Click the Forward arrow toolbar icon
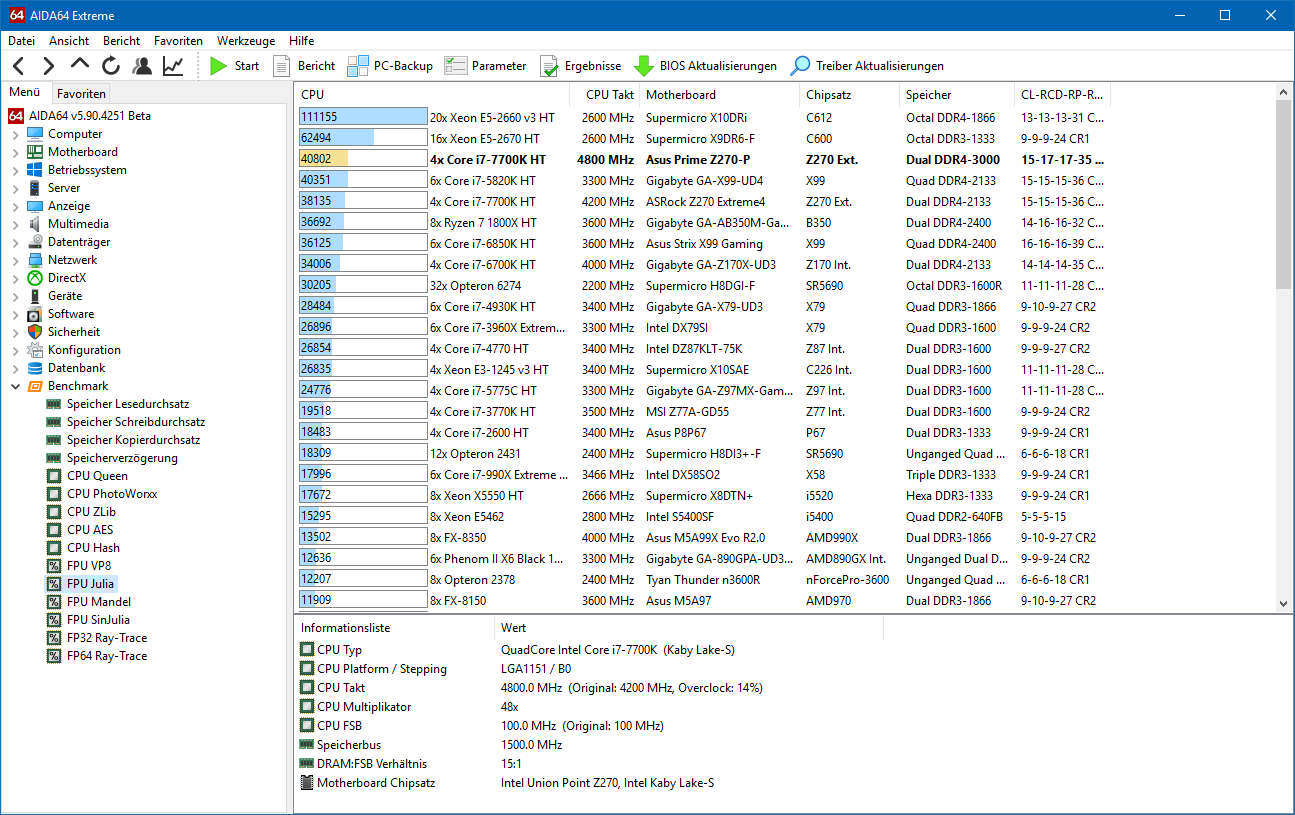1295x815 pixels. (x=49, y=66)
